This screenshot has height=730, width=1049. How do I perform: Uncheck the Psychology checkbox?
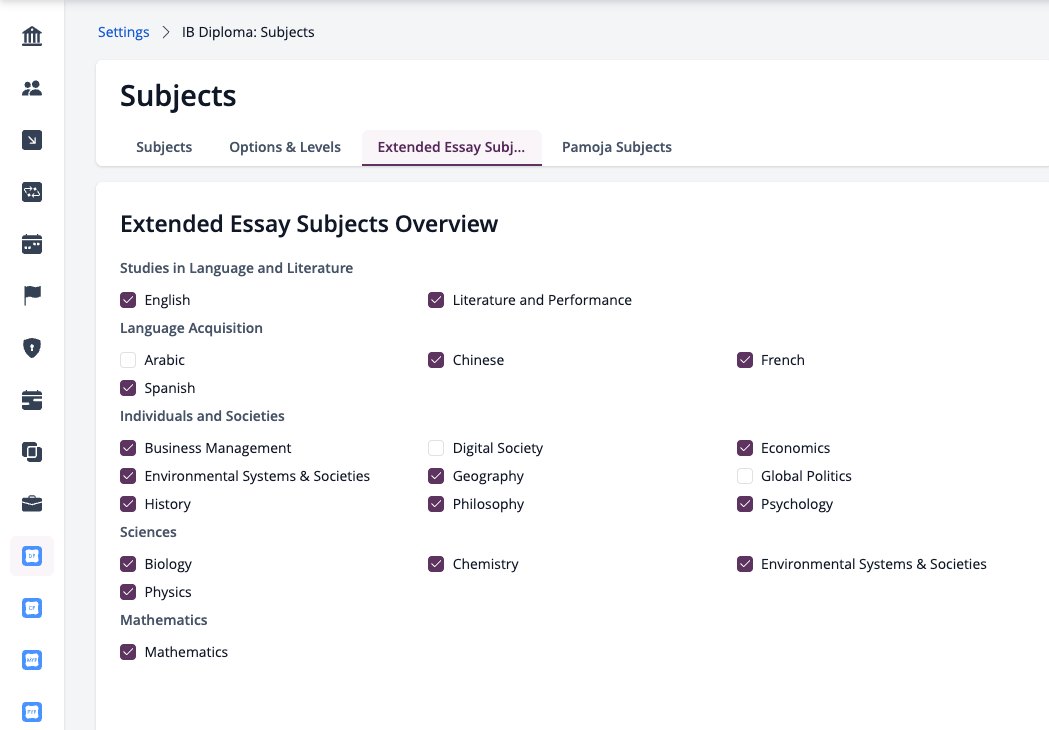click(x=745, y=504)
